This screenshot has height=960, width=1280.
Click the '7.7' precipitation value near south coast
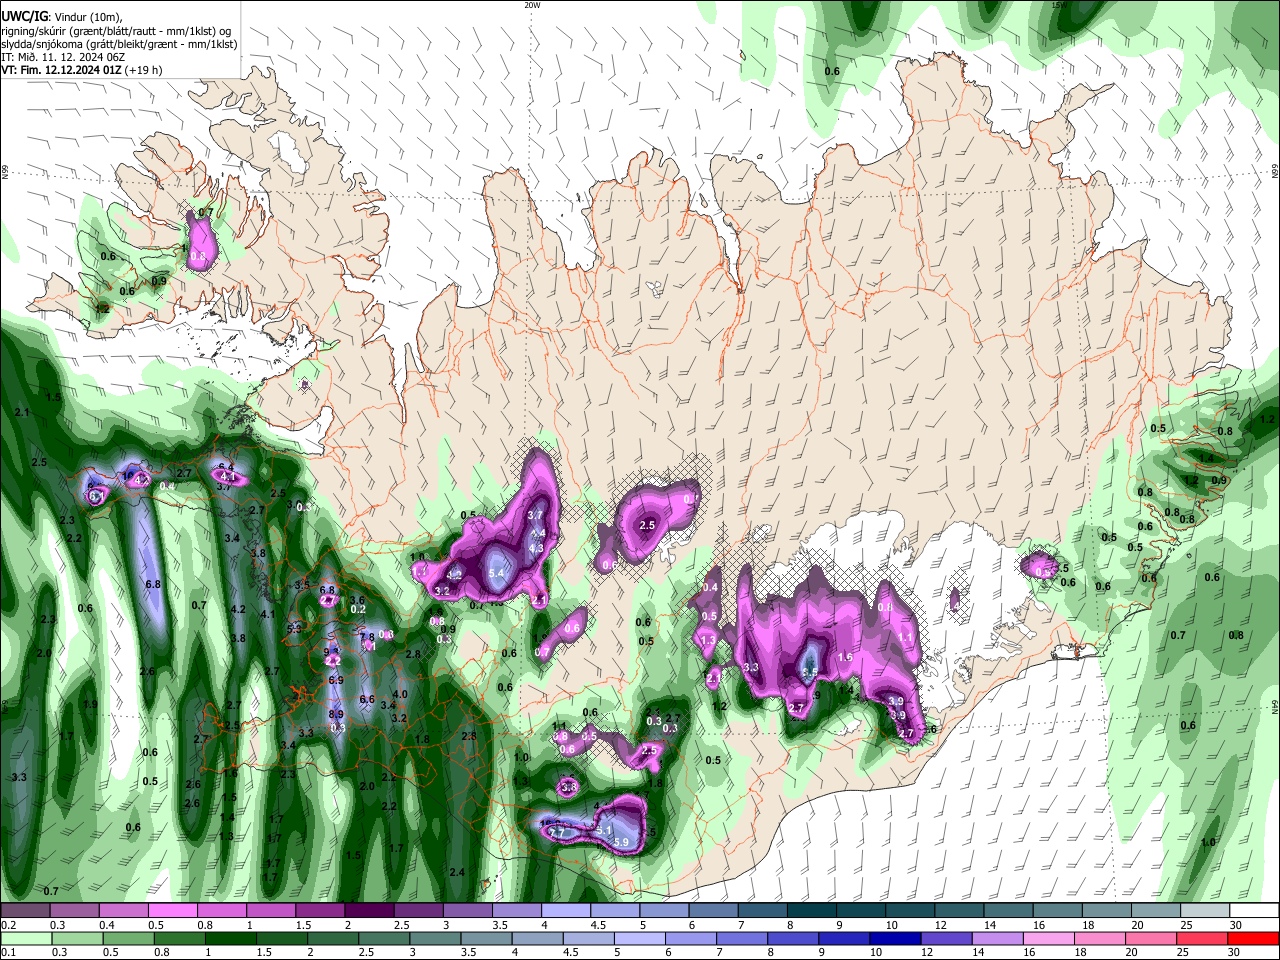[557, 832]
